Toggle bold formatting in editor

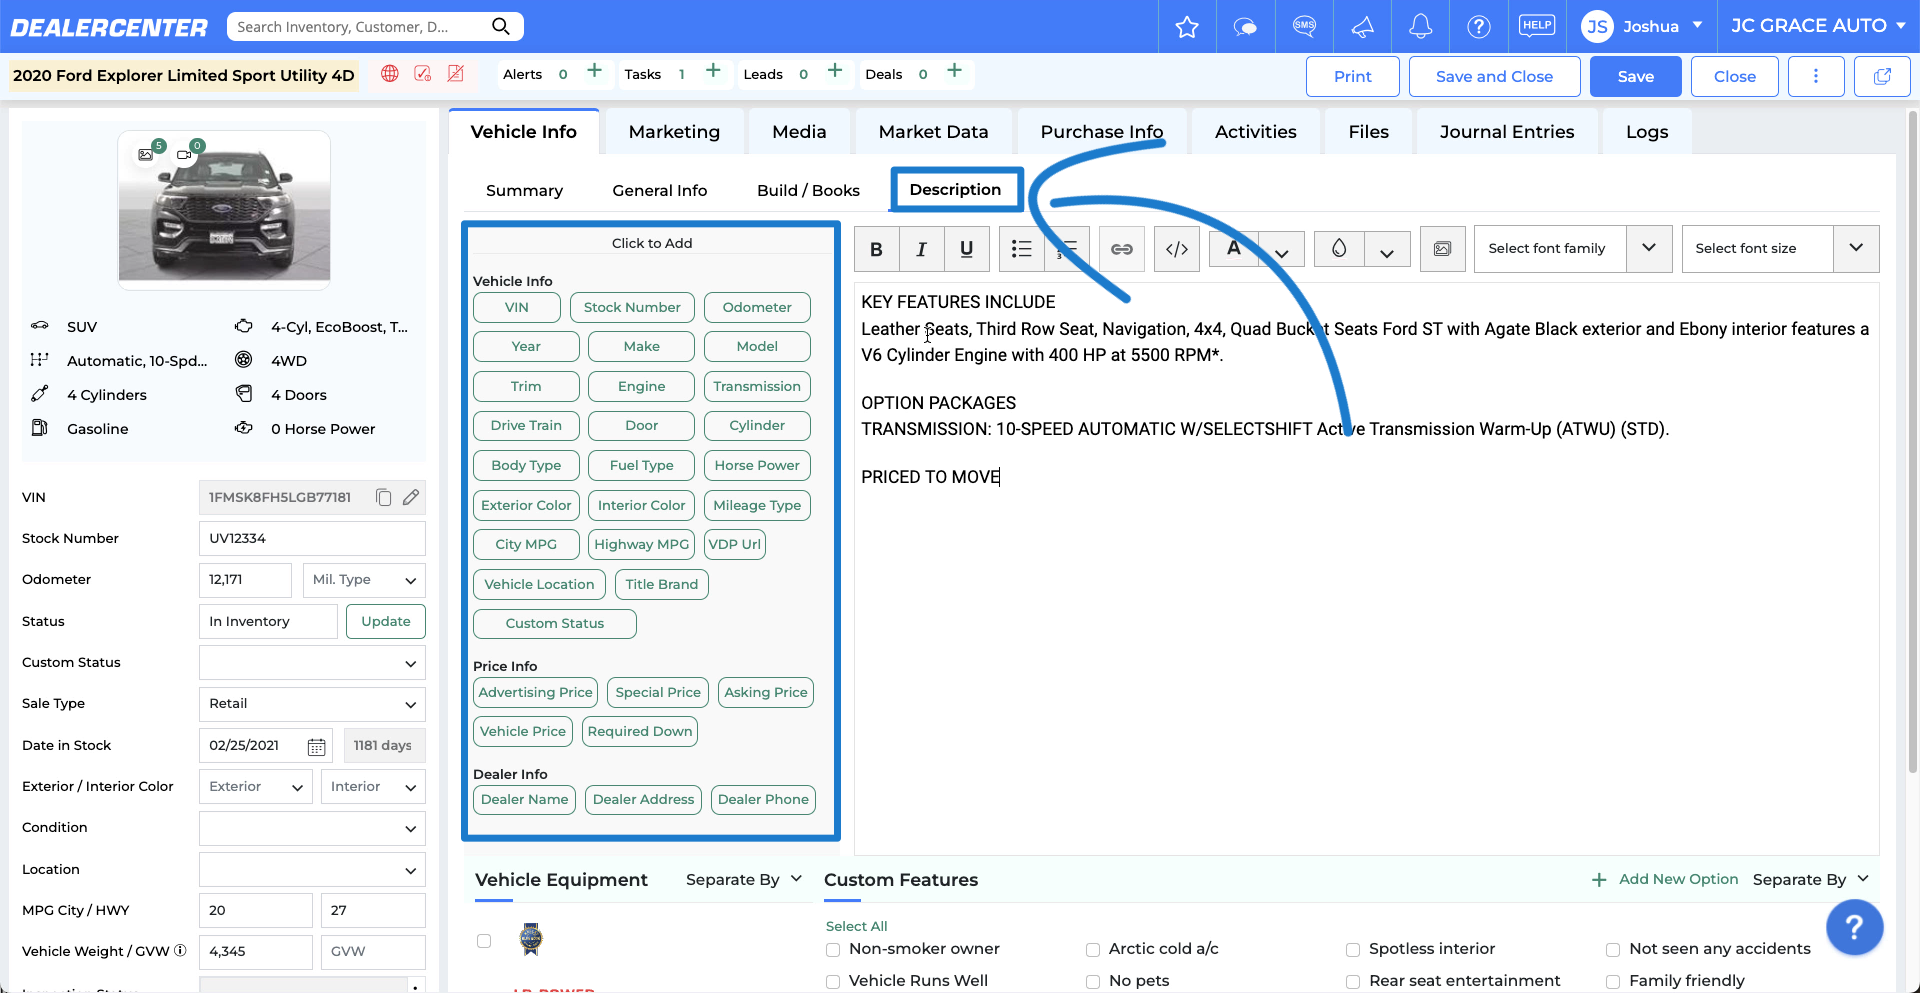[876, 249]
